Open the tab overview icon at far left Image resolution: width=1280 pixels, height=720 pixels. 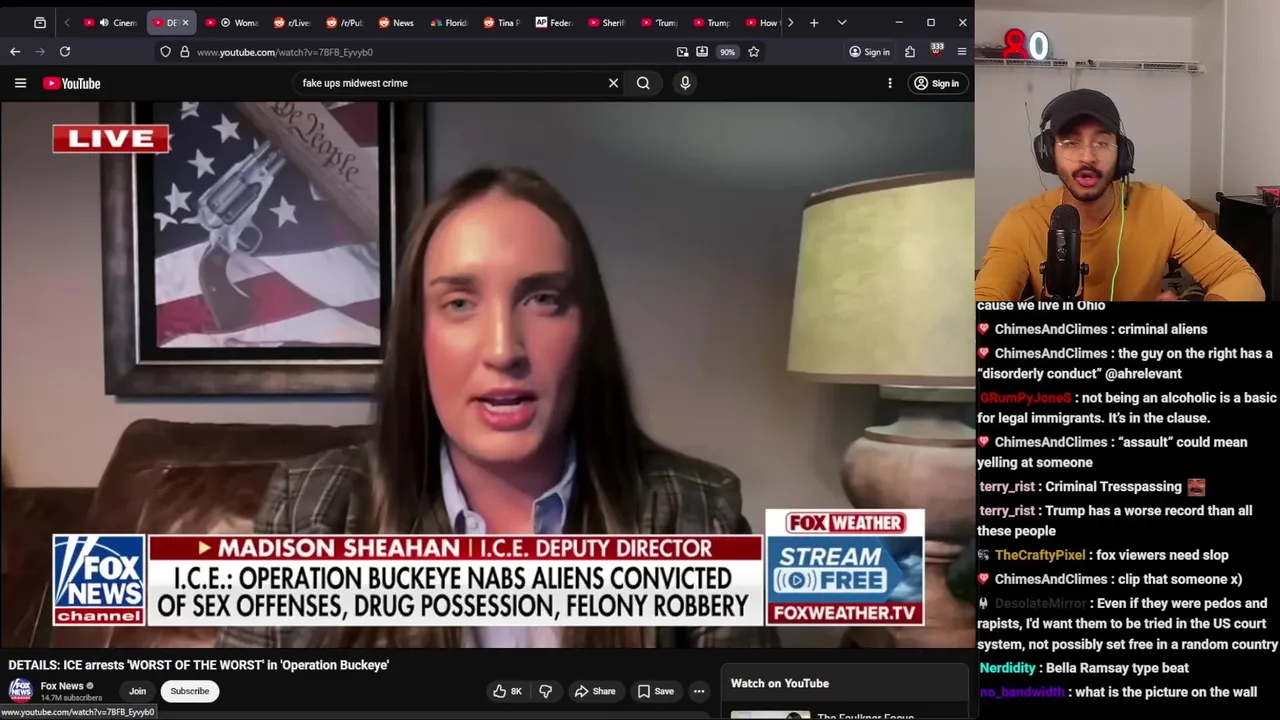(40, 22)
